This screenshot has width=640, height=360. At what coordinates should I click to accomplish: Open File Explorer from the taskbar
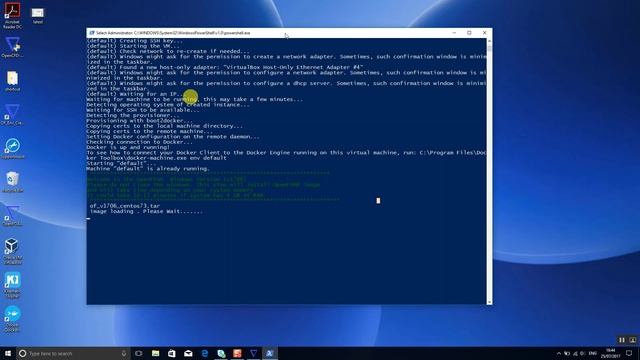coord(156,353)
